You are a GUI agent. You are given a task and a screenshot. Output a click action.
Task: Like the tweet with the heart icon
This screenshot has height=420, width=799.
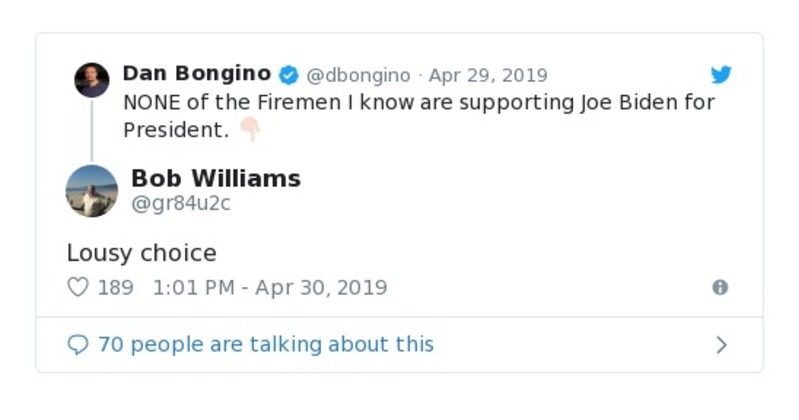click(77, 288)
